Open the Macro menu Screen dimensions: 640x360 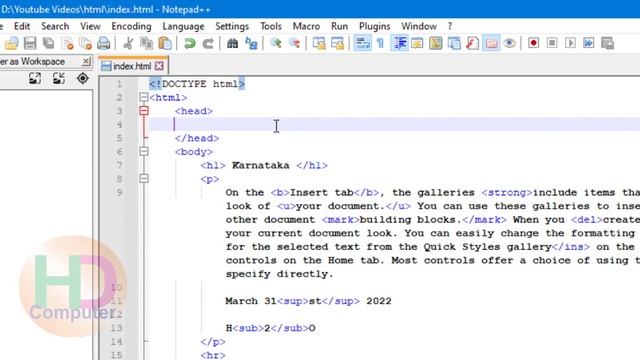pyautogui.click(x=306, y=26)
